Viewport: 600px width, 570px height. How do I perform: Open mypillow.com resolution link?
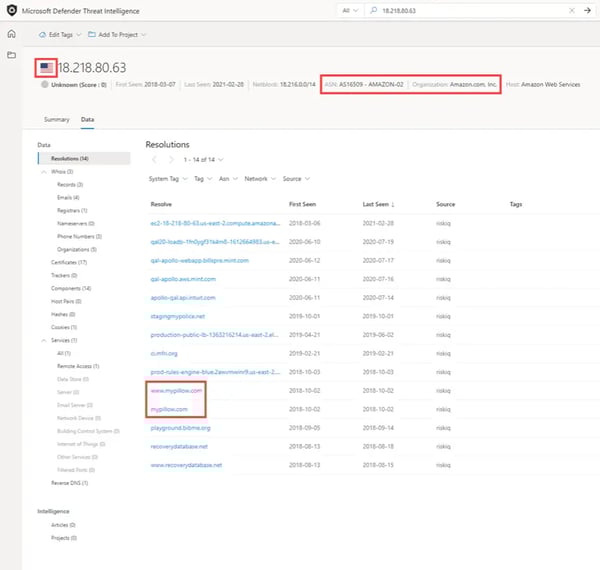pos(169,409)
